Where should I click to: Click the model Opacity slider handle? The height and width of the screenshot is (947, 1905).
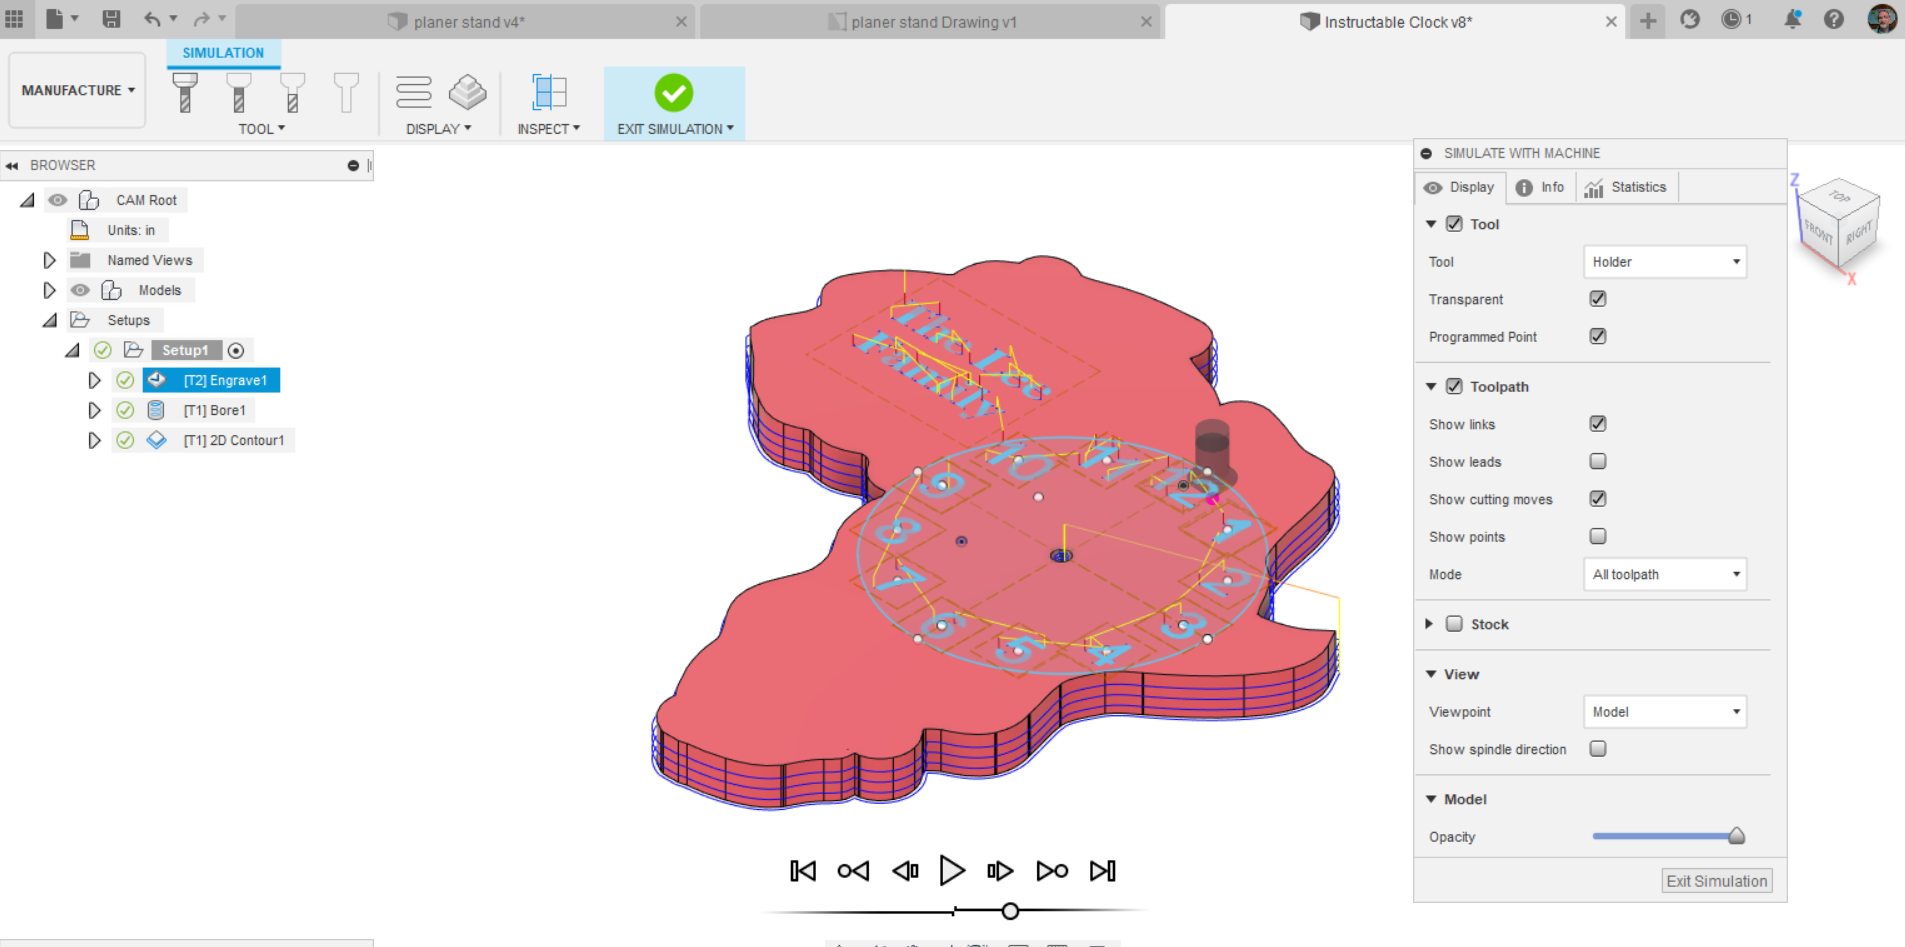[x=1737, y=836]
